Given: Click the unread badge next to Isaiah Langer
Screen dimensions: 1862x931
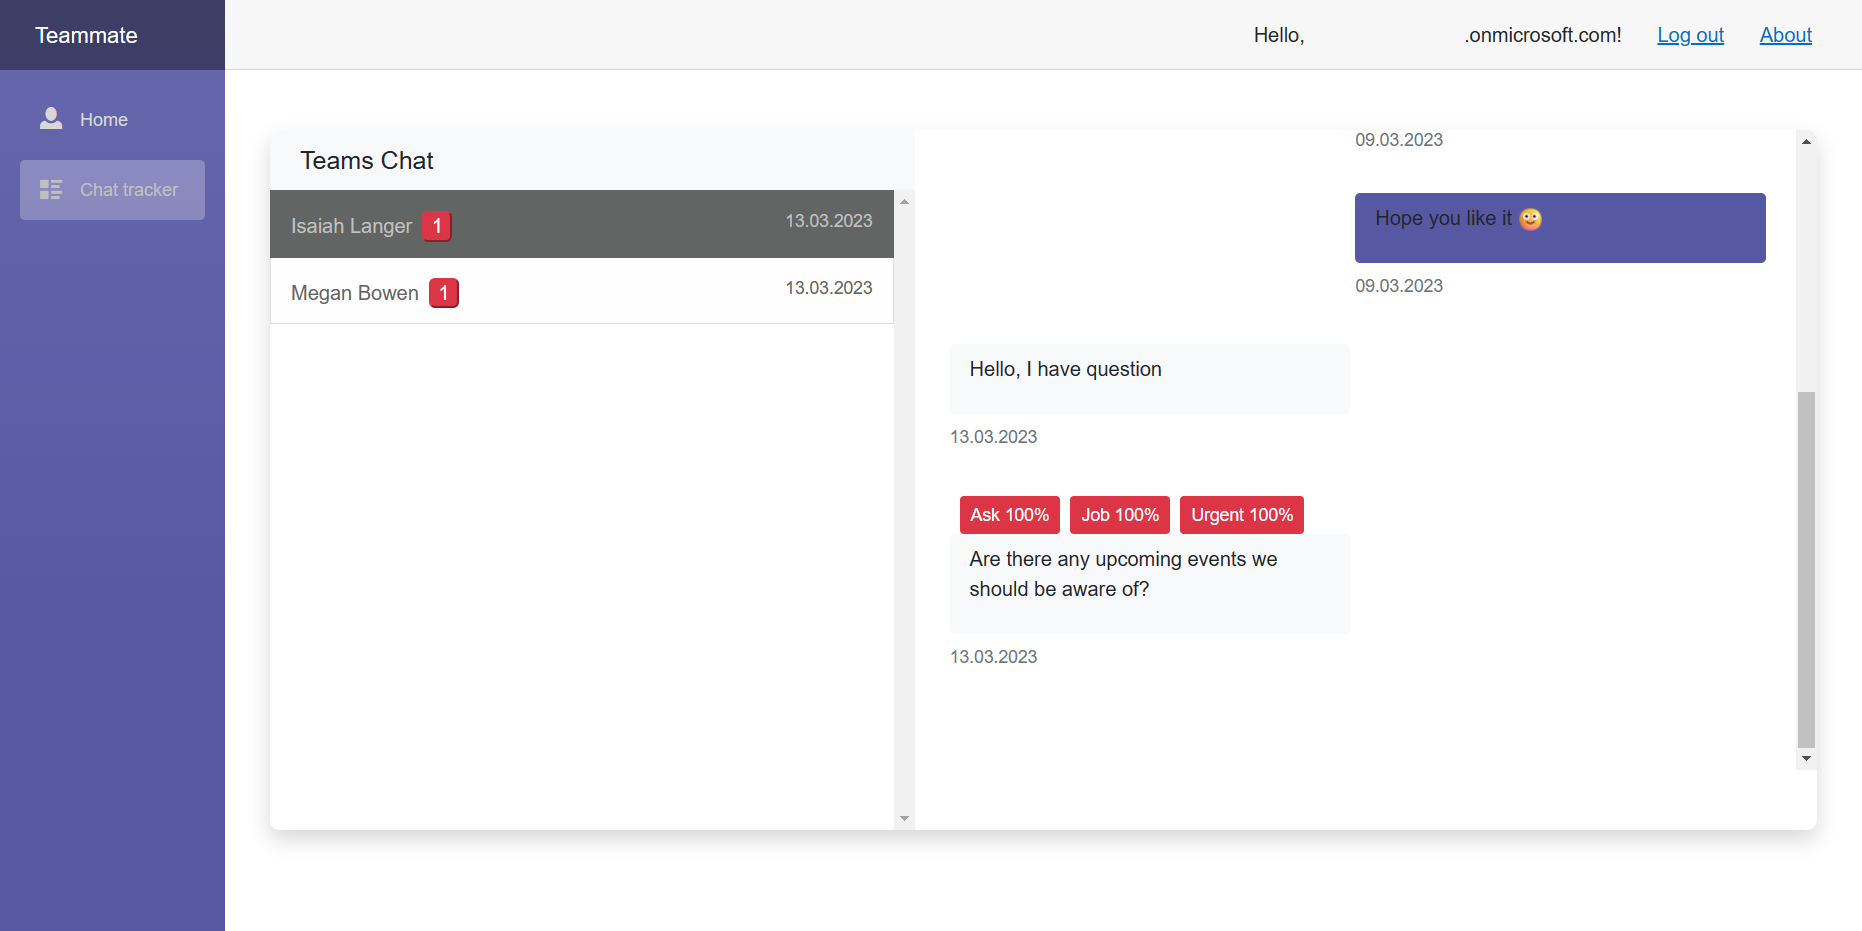Looking at the screenshot, I should click(436, 226).
